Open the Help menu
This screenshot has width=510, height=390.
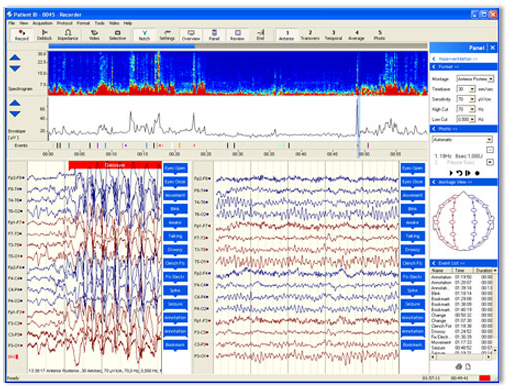(128, 23)
